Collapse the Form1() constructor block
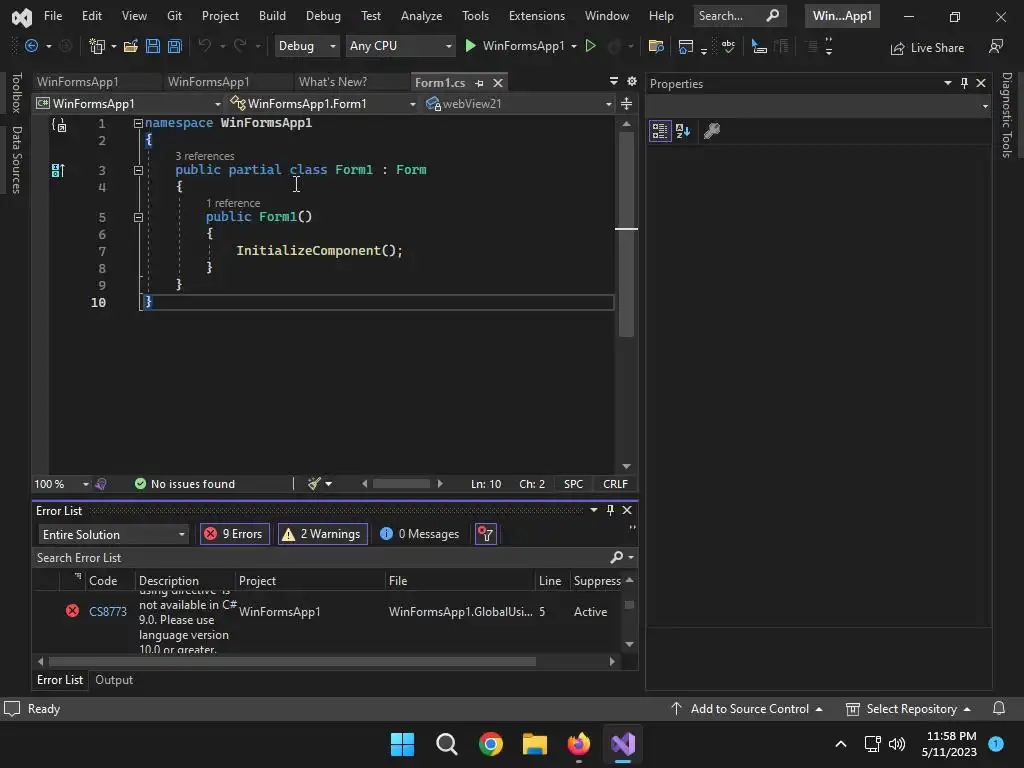This screenshot has width=1024, height=768. (138, 217)
